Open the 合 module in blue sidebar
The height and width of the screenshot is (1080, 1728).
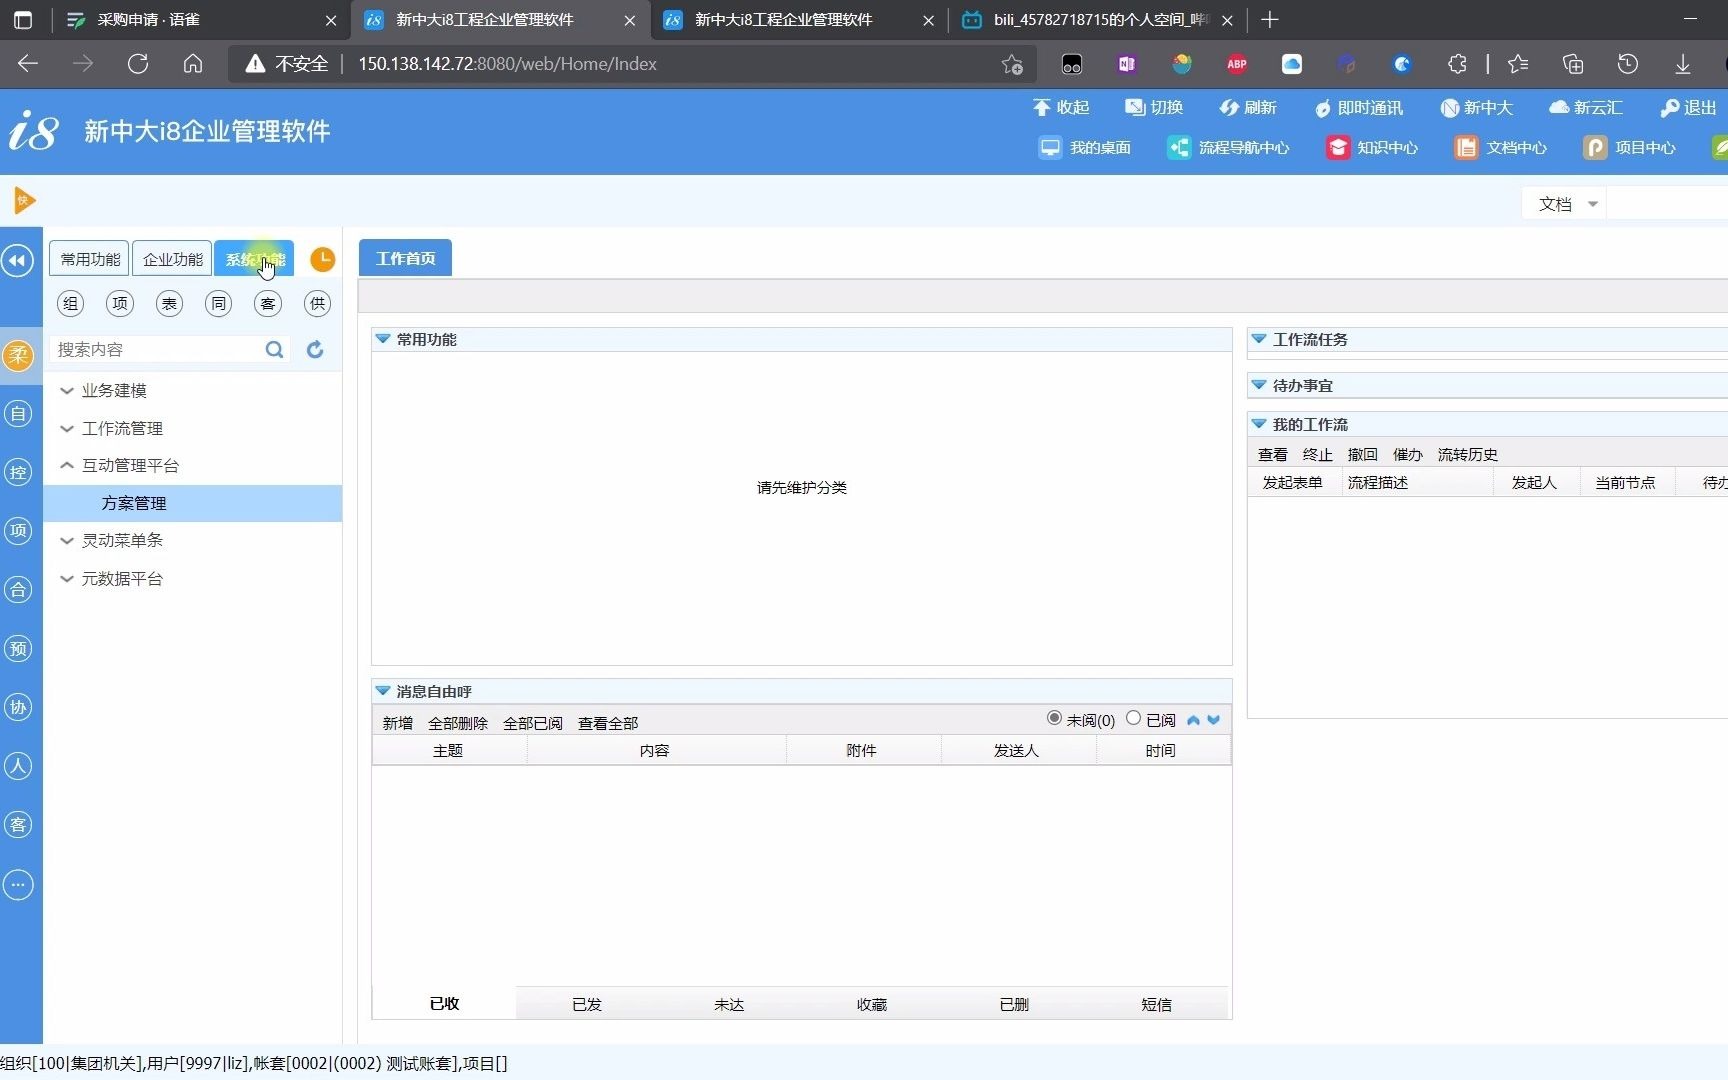[18, 590]
